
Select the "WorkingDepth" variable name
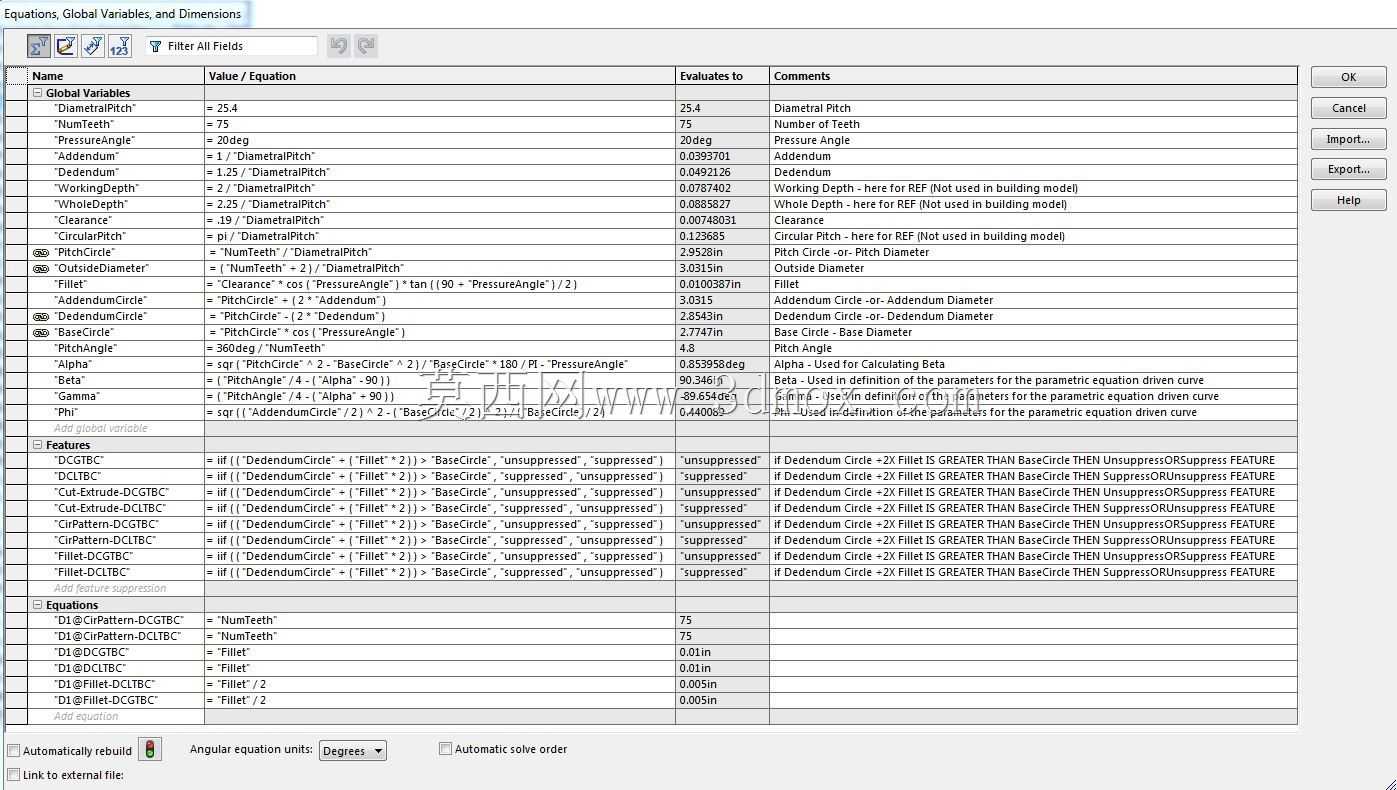[96, 188]
